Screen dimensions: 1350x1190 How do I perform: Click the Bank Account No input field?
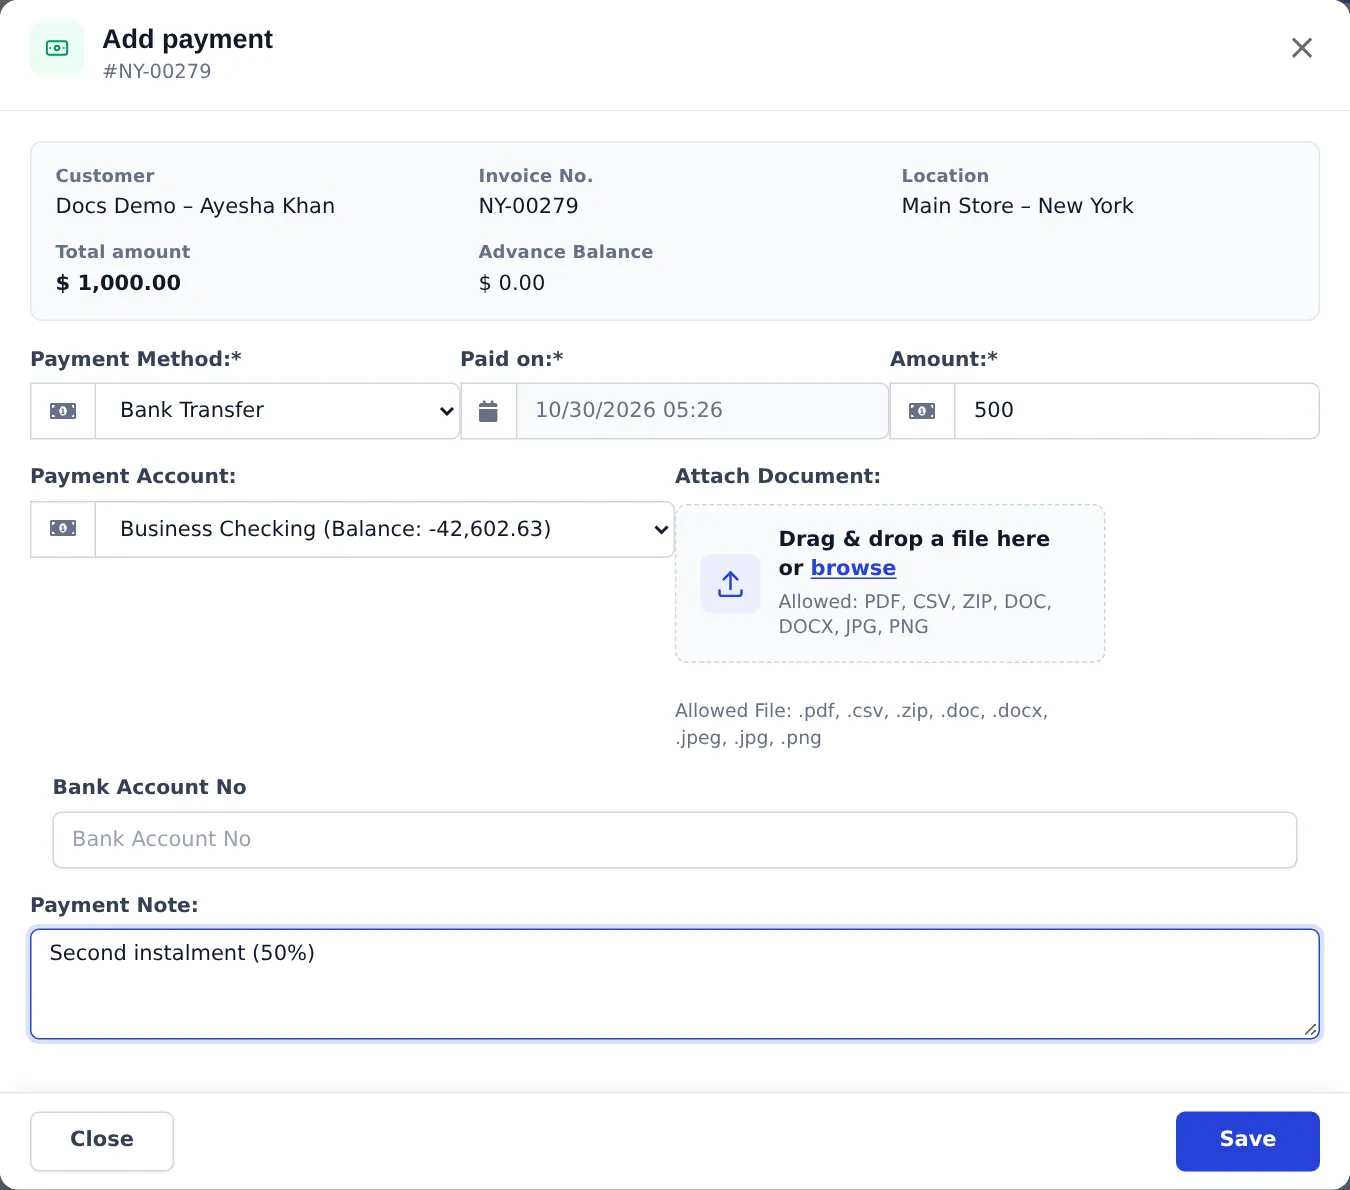pos(675,840)
